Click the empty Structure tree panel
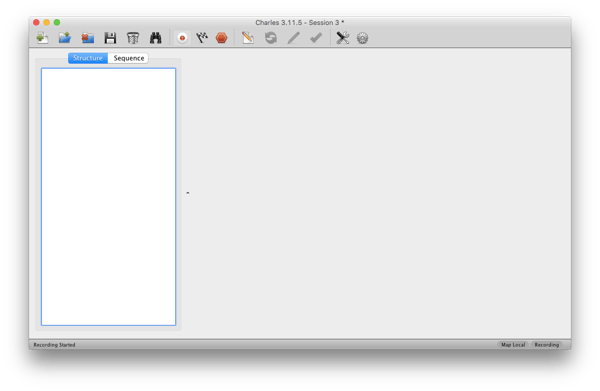600x391 pixels. coord(109,197)
